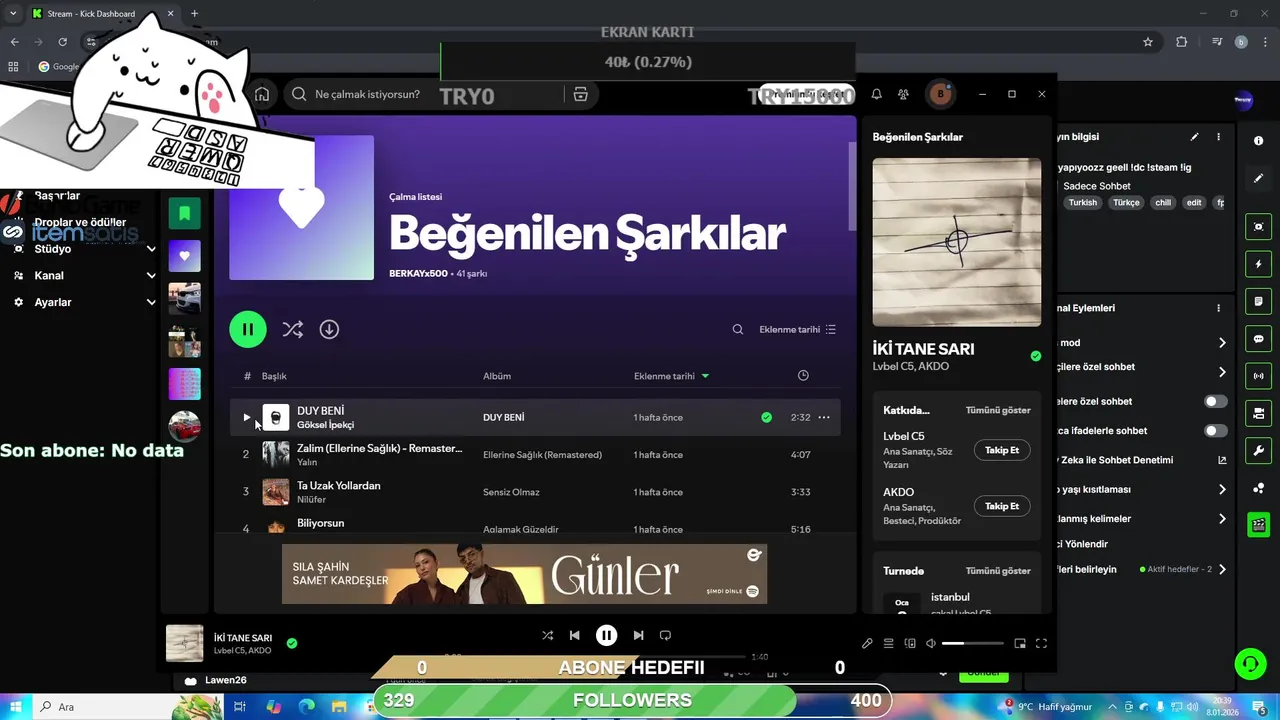Show all tour dates Tümünü göster

click(998, 571)
